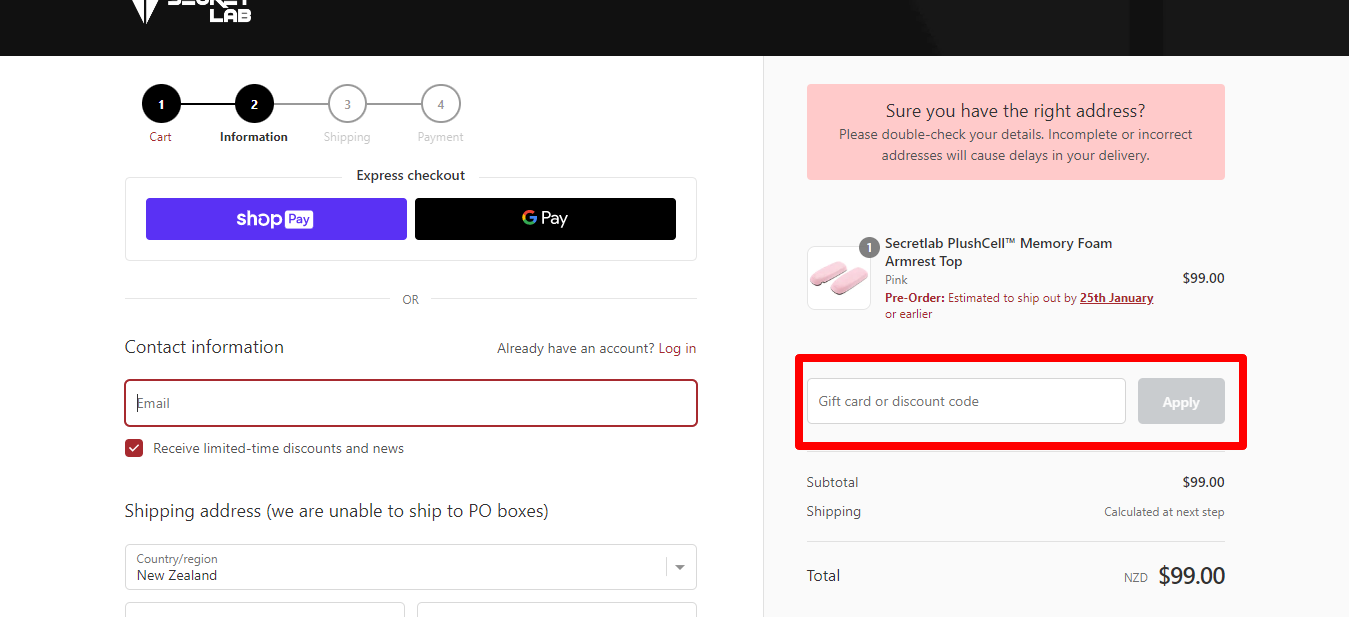Click the Apply discount button
The image size is (1349, 617).
[x=1181, y=401]
